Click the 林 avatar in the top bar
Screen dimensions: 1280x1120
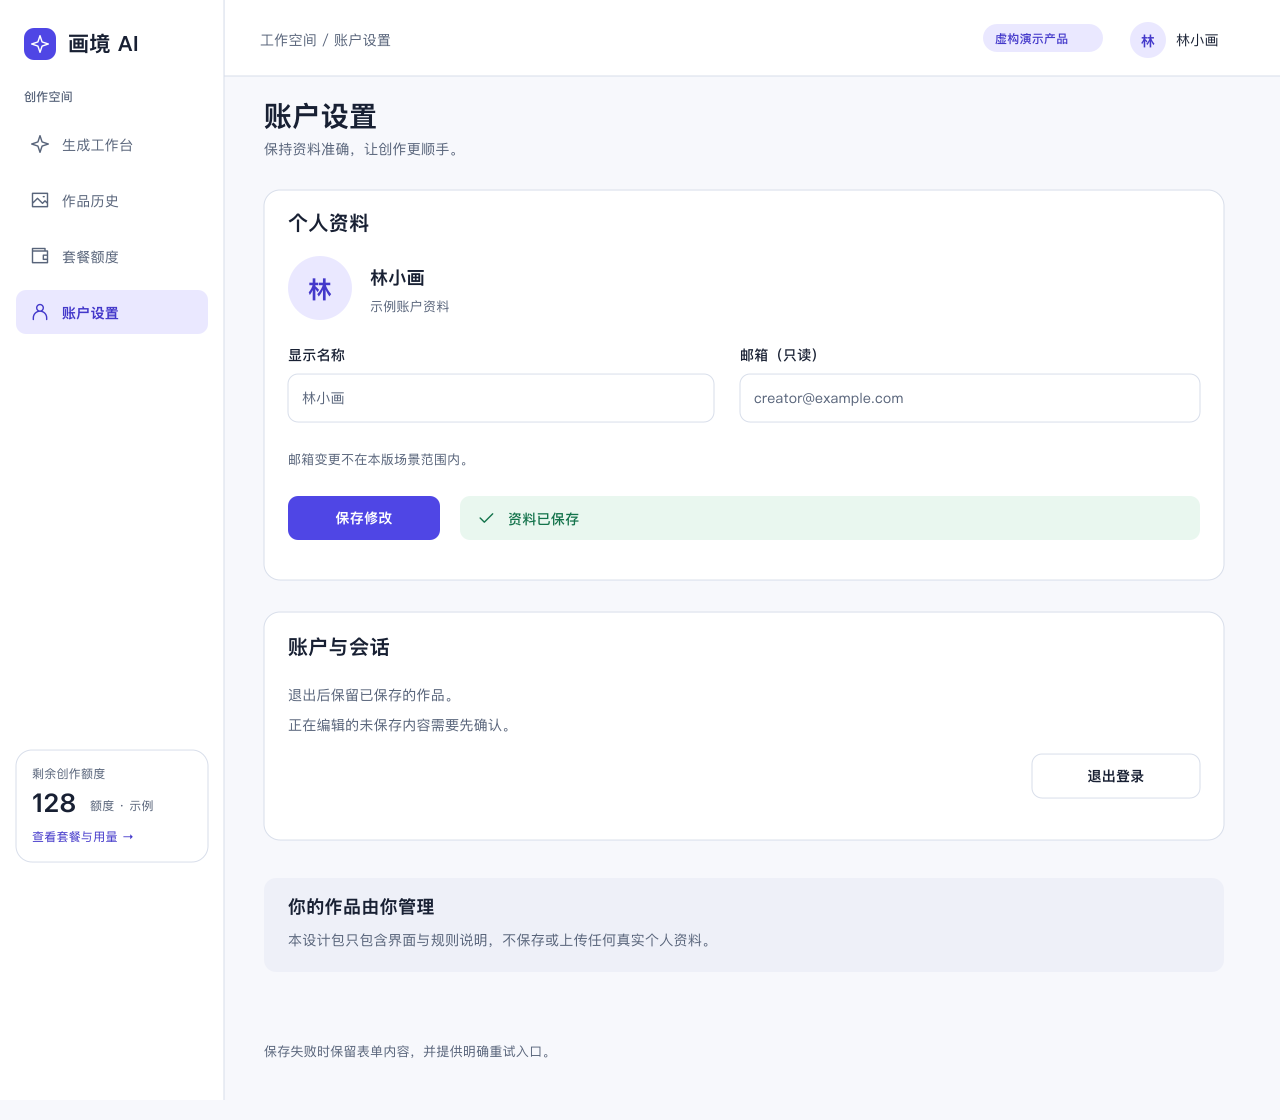[1148, 40]
